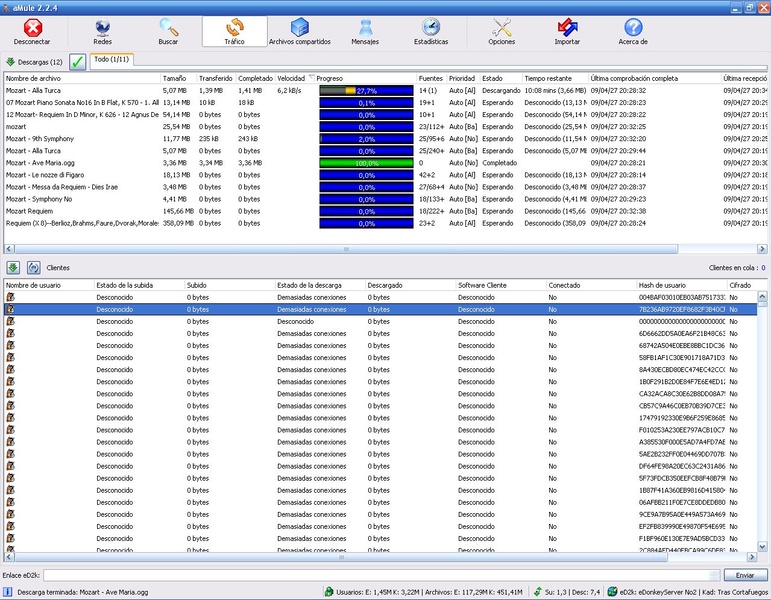Sort downloads by Tamaño column
The width and height of the screenshot is (771, 600).
(x=178, y=78)
